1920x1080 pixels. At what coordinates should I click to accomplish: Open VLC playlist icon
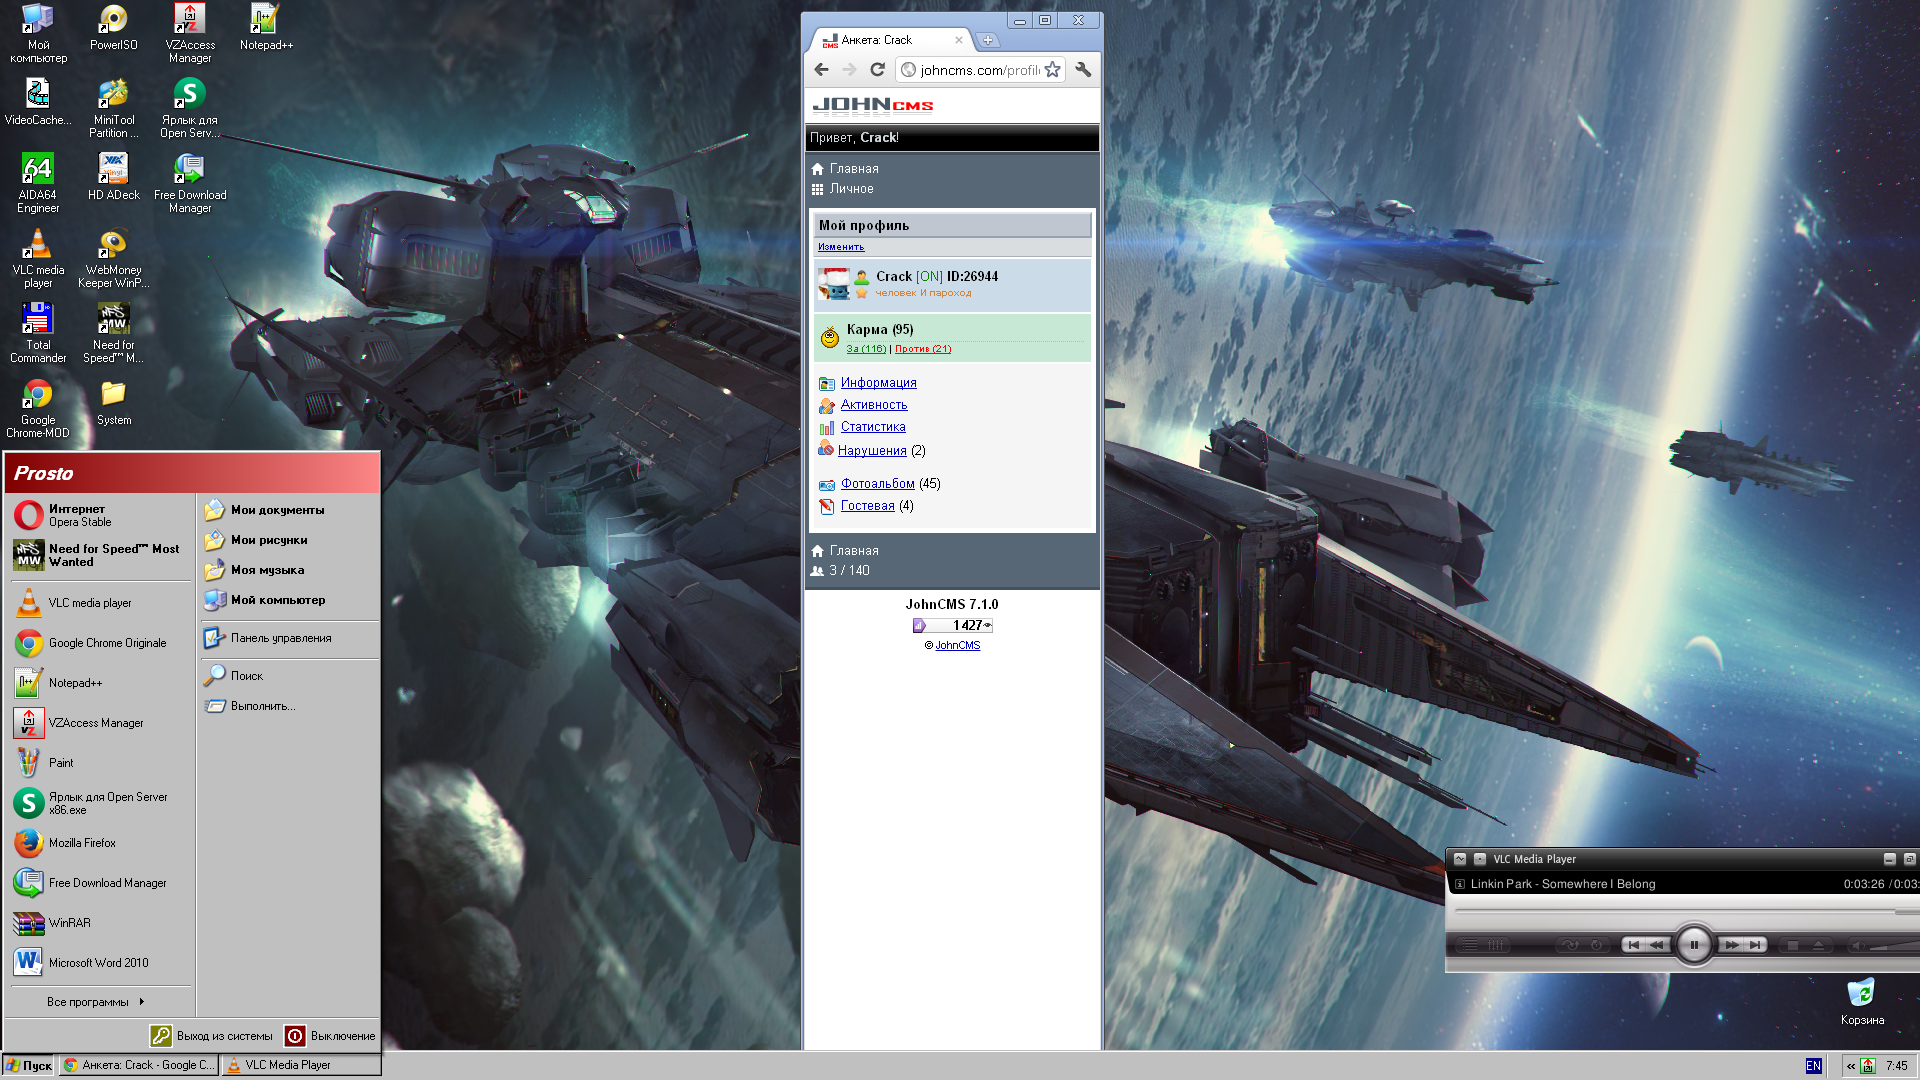pos(1470,945)
